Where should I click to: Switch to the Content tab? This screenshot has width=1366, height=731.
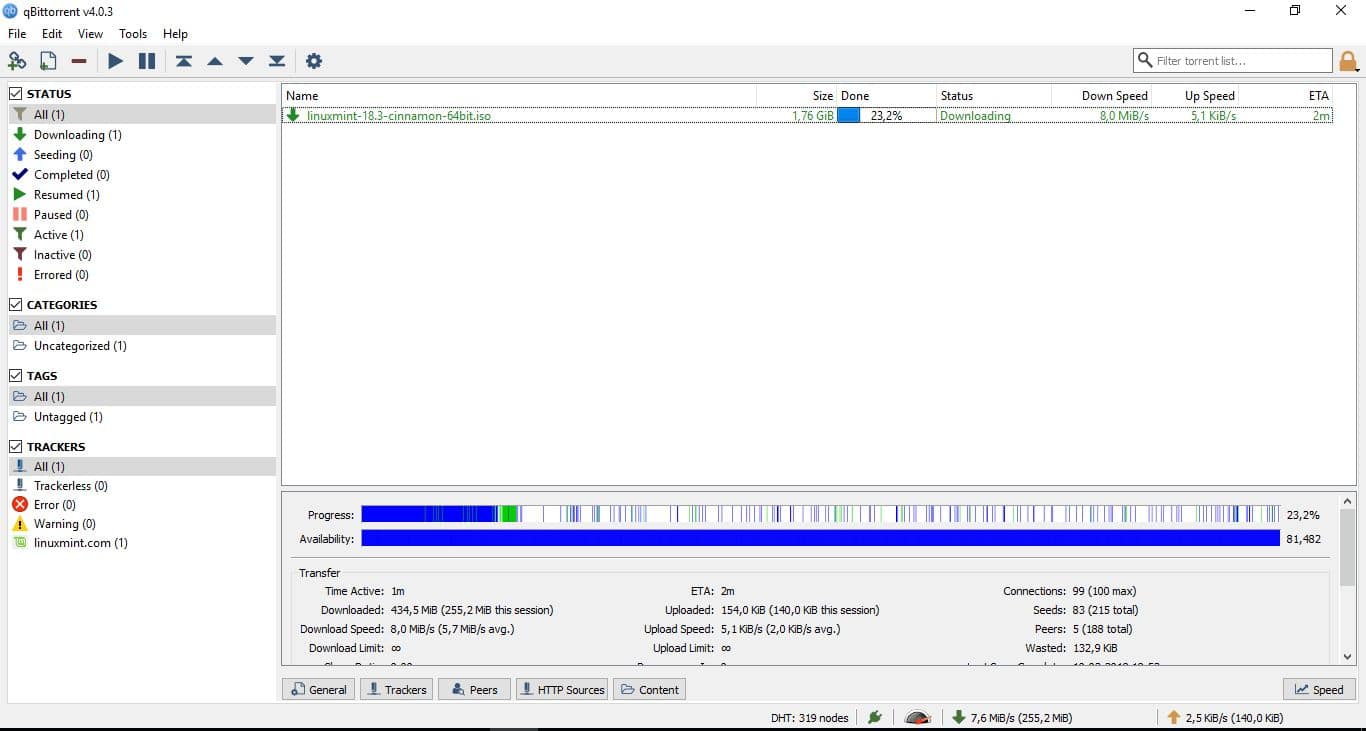(x=649, y=689)
